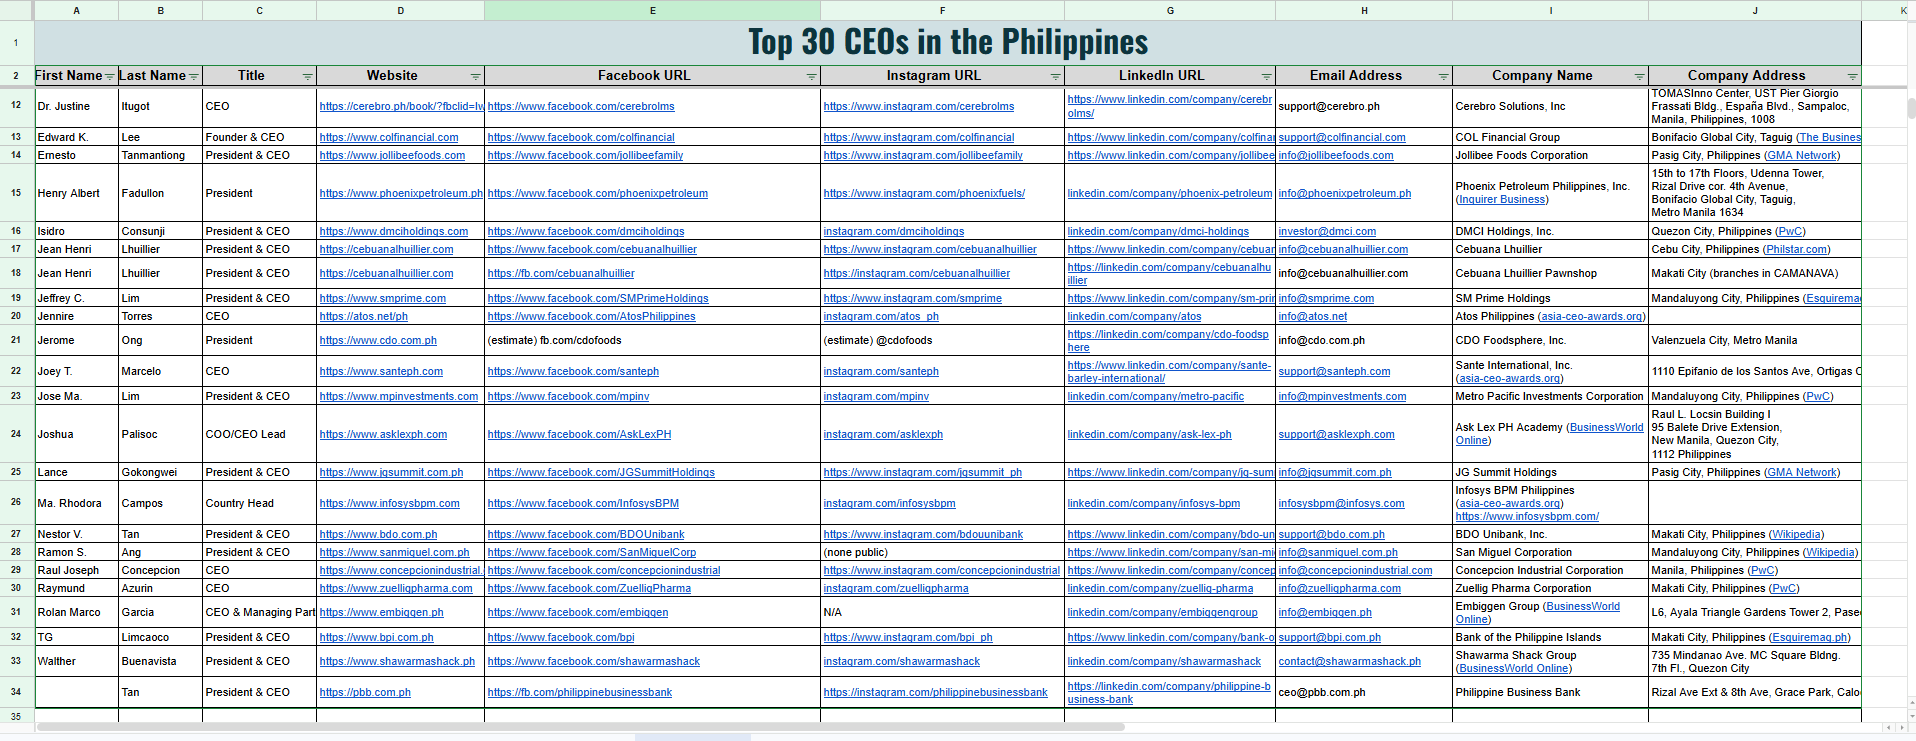
Task: Select the 'Founder & CEO' title cell
Action: click(260, 137)
